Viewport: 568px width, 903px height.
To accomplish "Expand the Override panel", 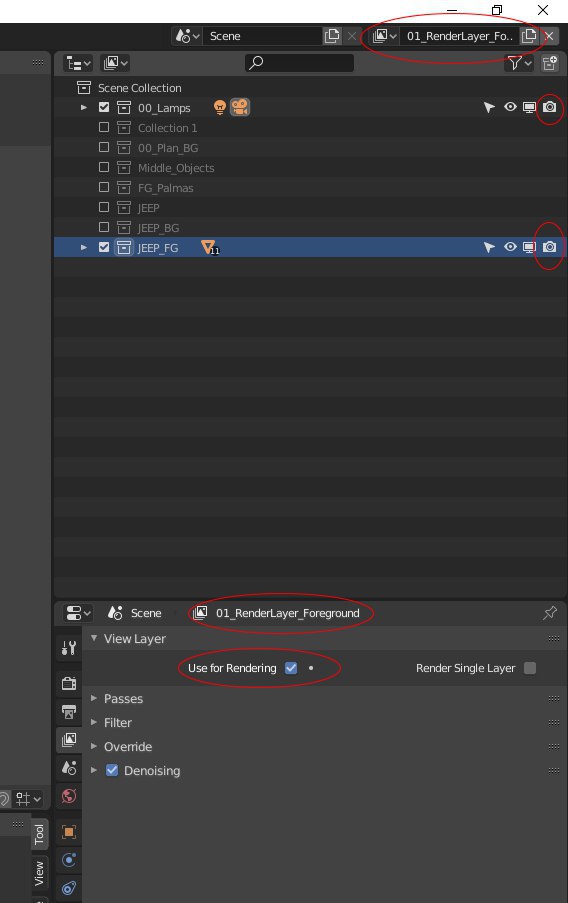I will point(94,746).
